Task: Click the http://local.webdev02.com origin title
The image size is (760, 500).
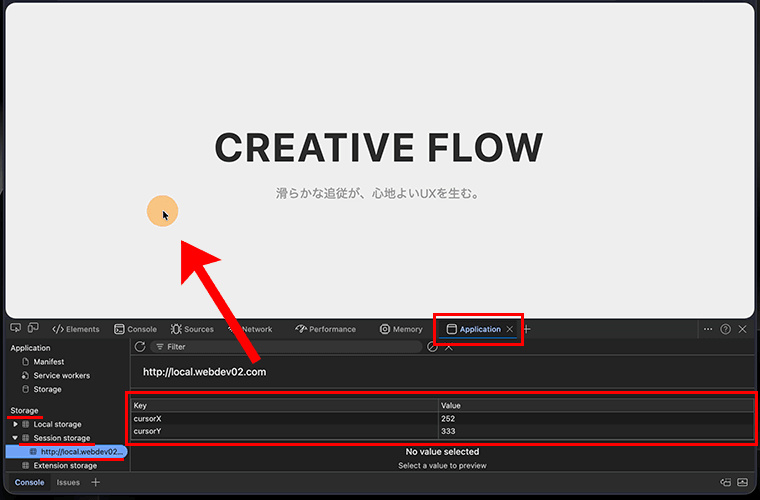Action: 204,372
